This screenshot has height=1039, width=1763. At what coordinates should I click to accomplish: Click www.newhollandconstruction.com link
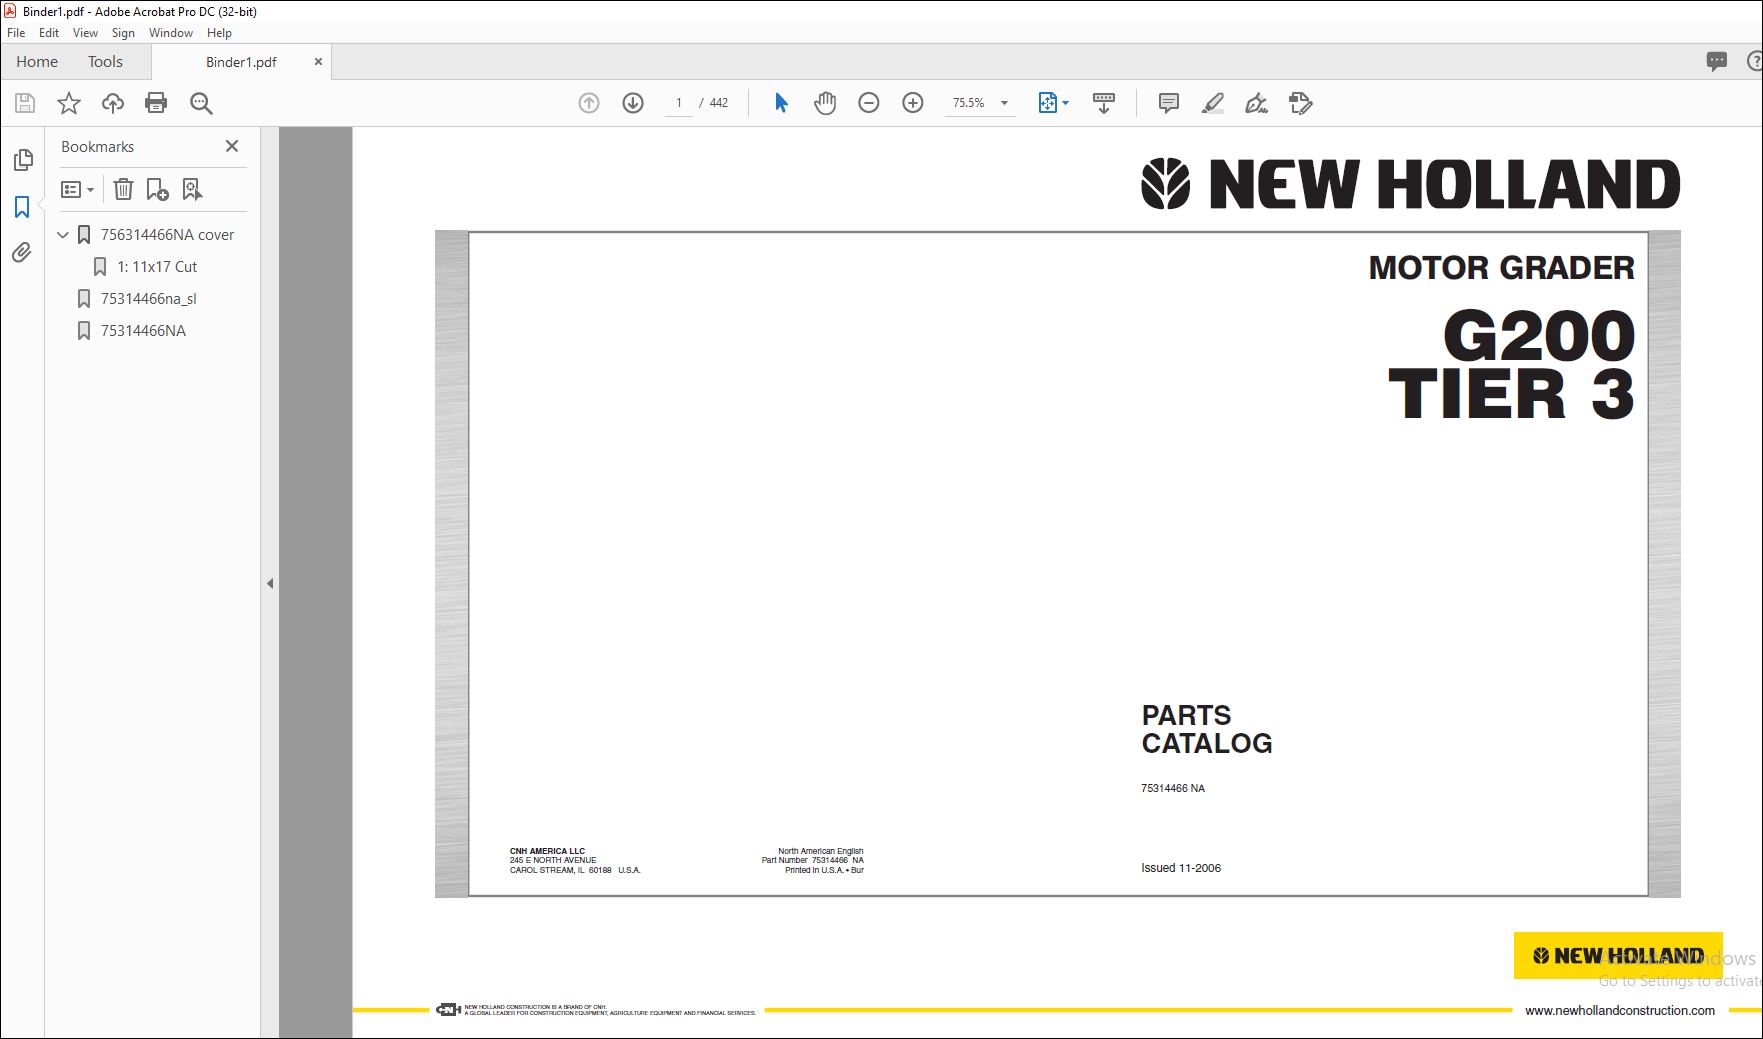tap(1619, 1011)
